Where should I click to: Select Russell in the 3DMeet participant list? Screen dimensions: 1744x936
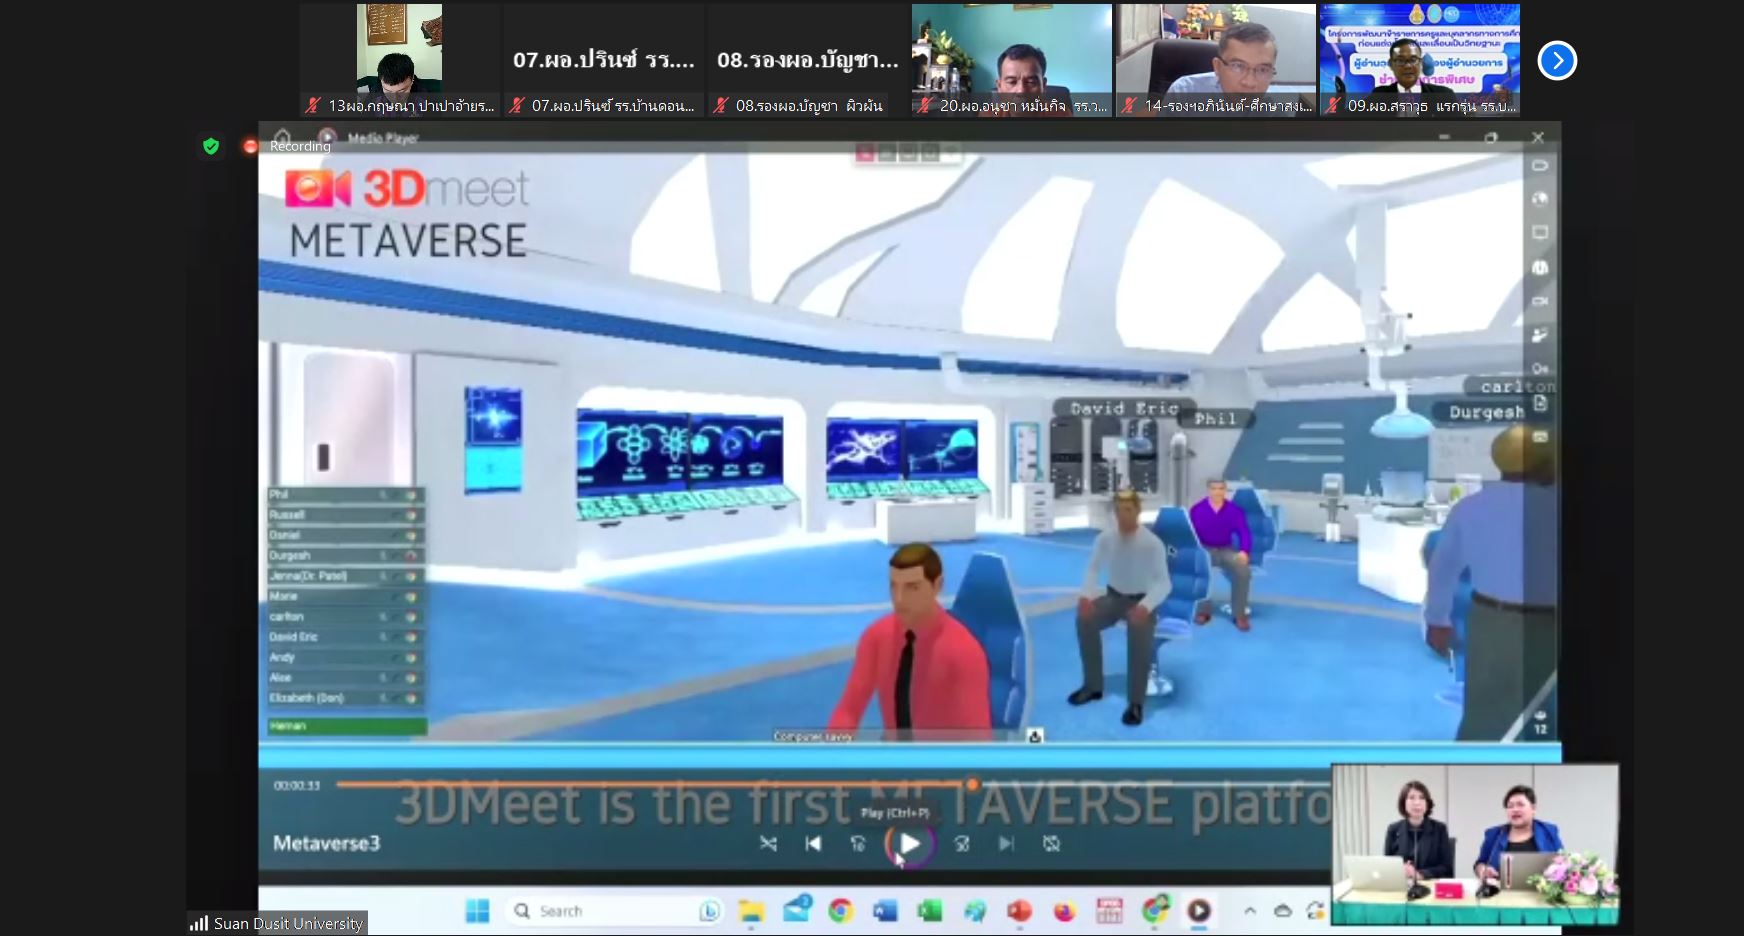(x=346, y=515)
